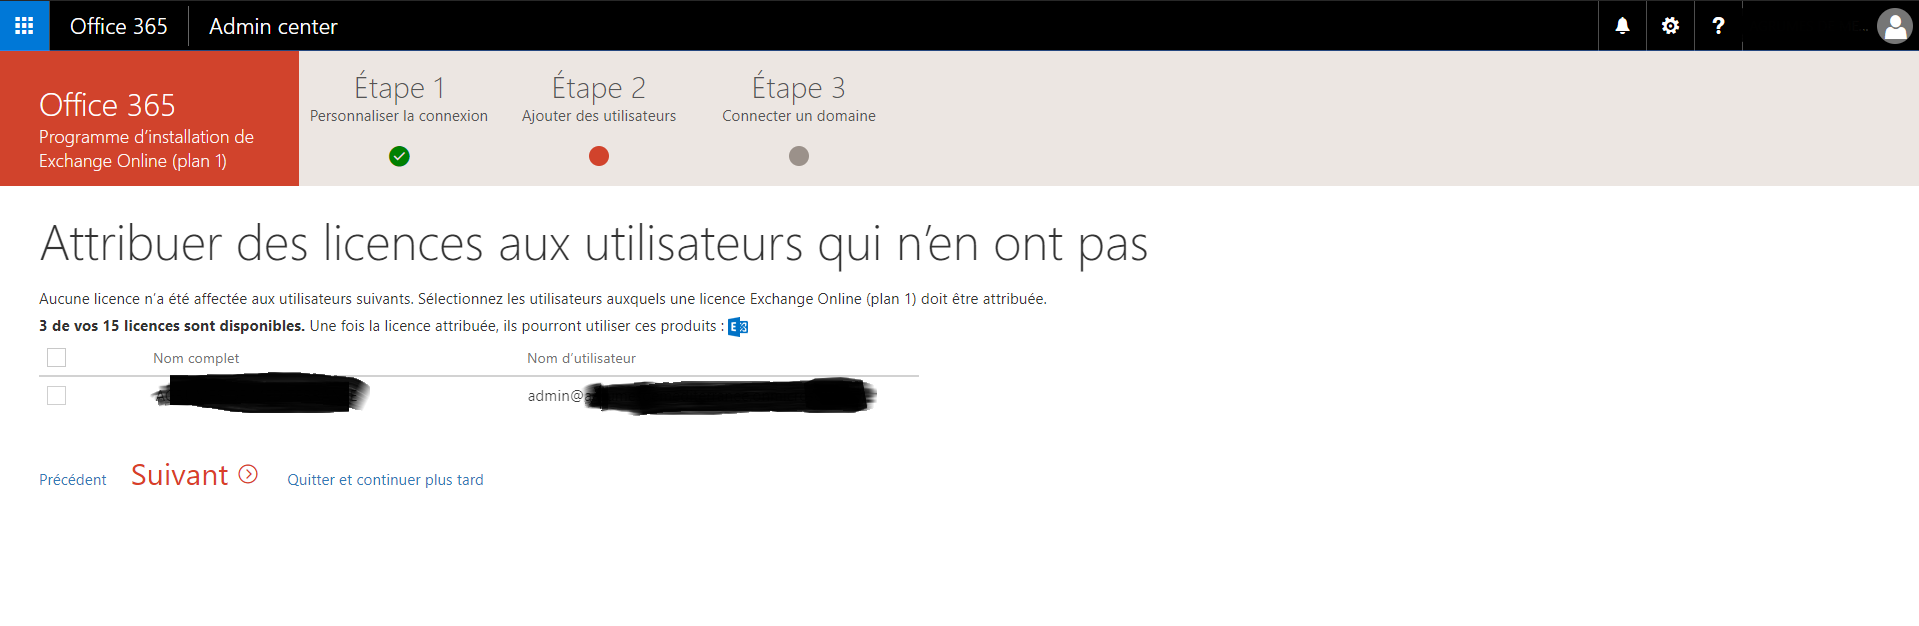Click the Précédent link

[73, 480]
